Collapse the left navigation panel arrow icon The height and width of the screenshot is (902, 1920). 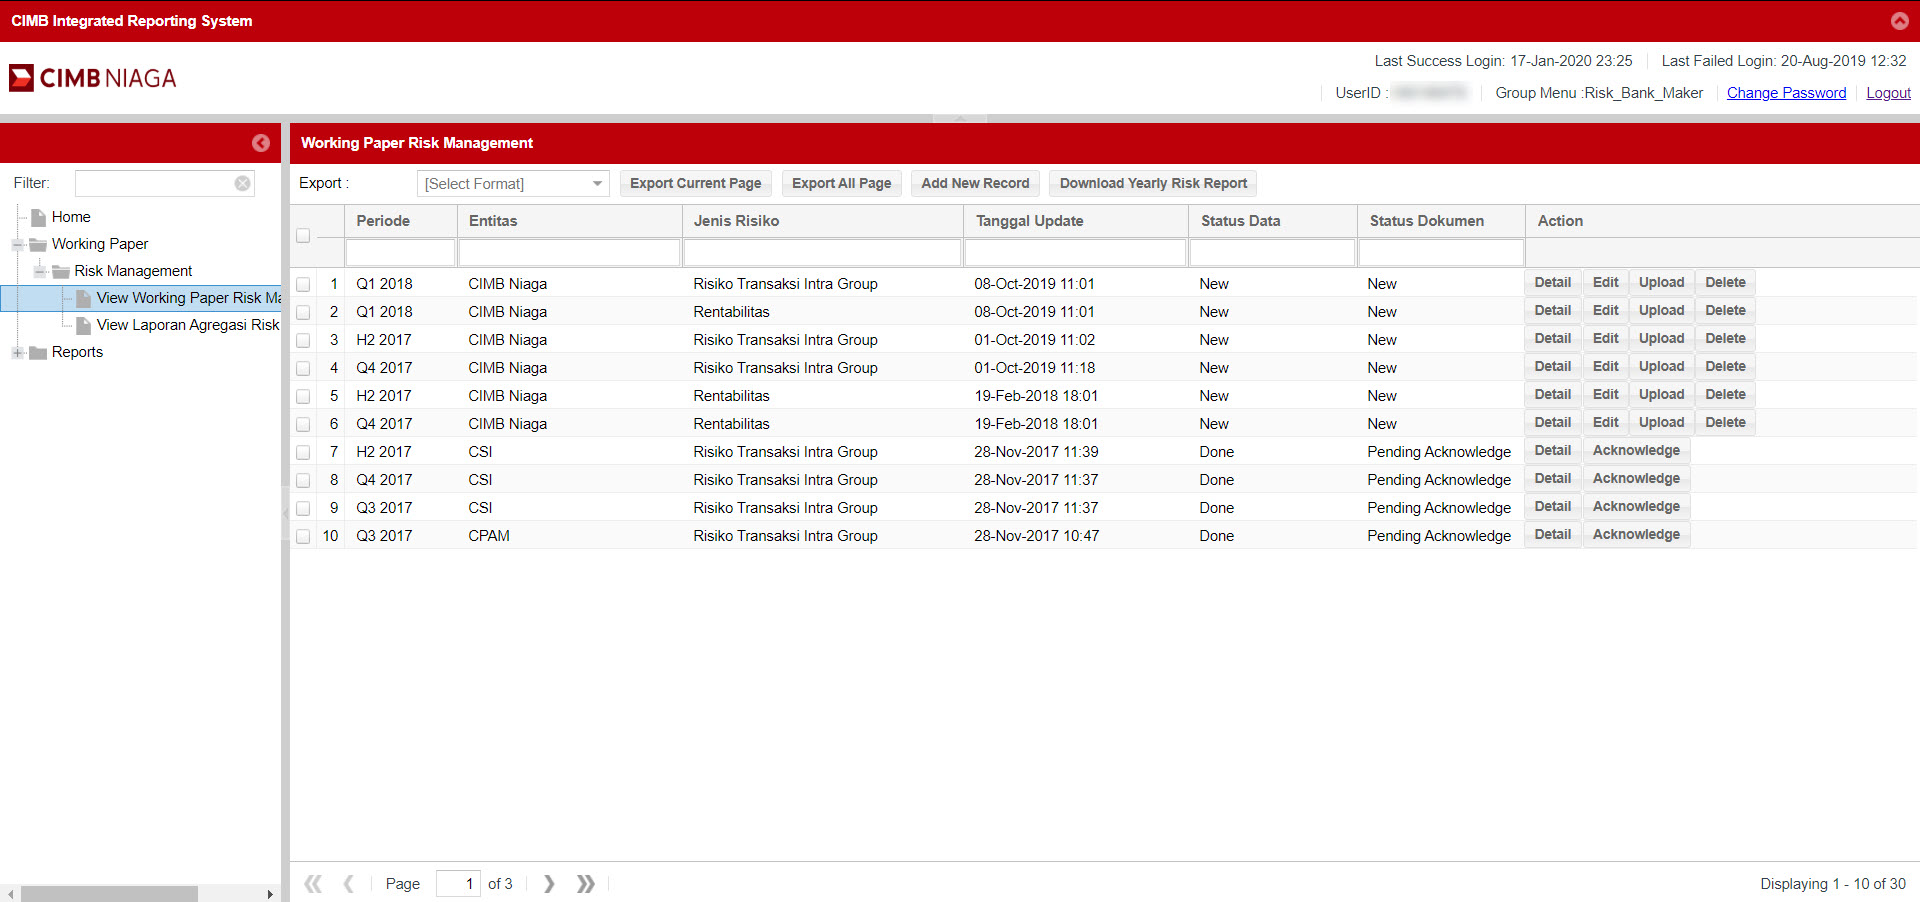coord(261,143)
